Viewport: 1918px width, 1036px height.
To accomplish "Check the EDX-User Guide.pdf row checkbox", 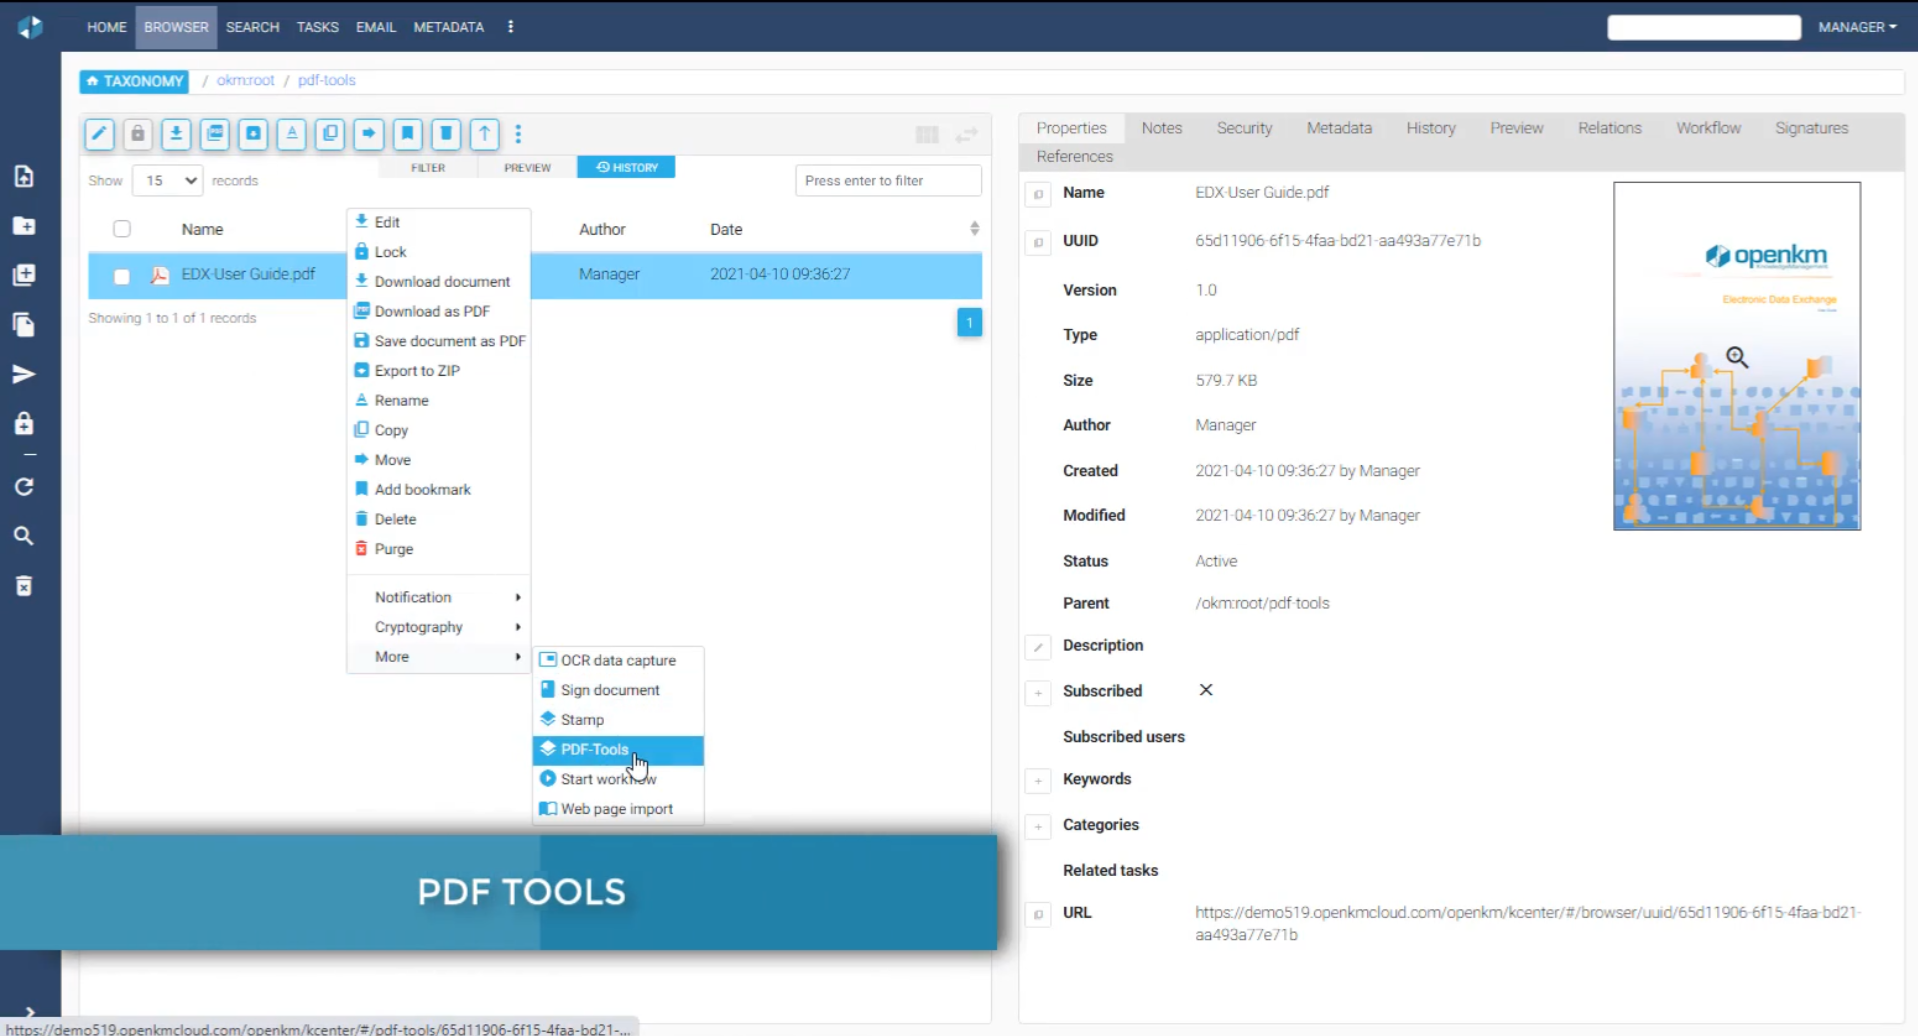I will pyautogui.click(x=121, y=276).
